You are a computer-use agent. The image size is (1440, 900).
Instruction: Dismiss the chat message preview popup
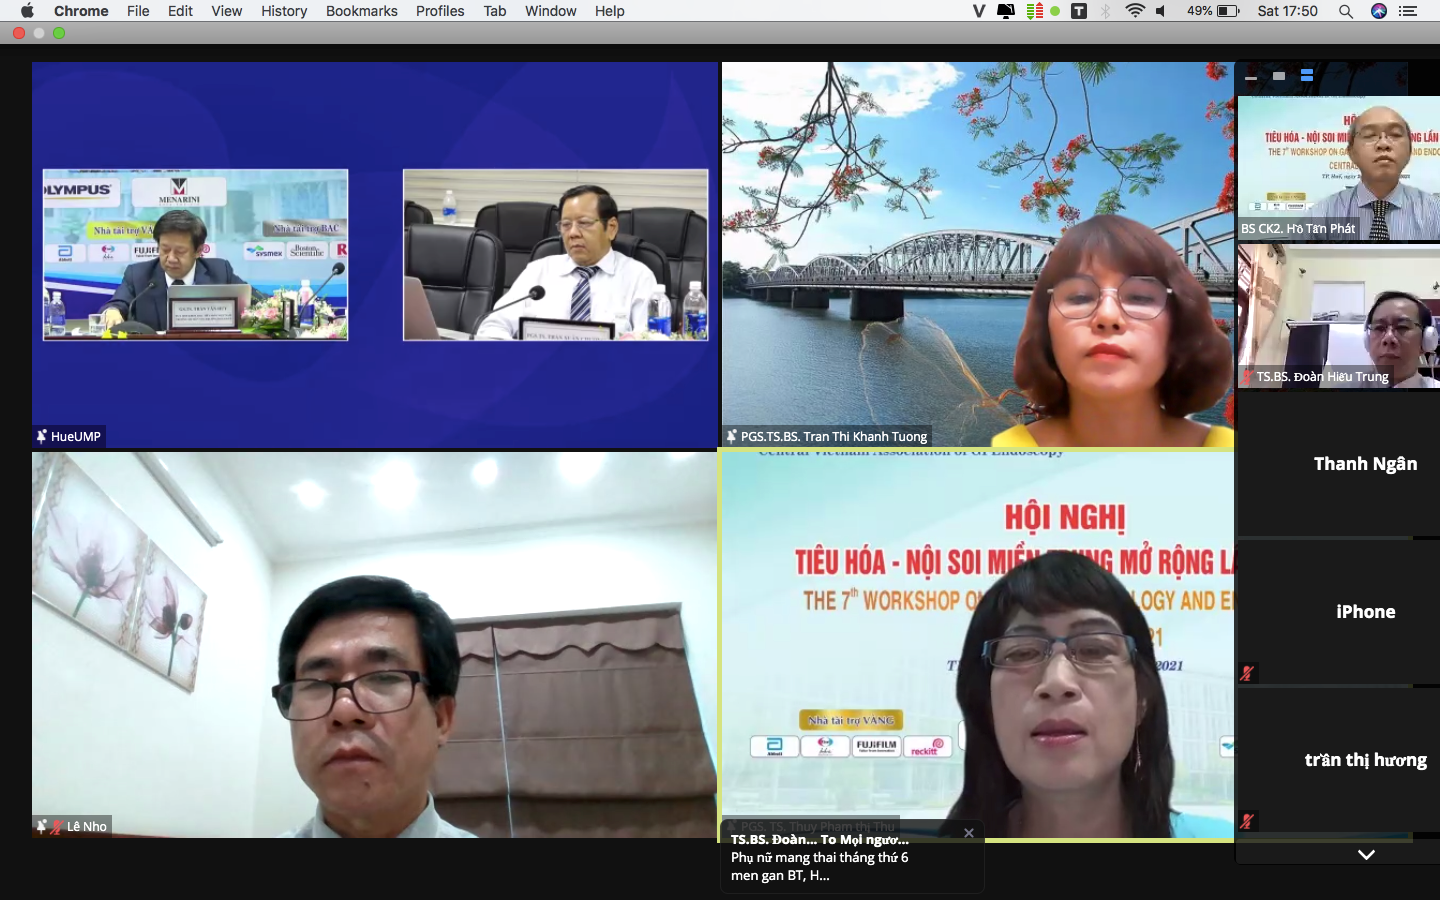click(968, 833)
